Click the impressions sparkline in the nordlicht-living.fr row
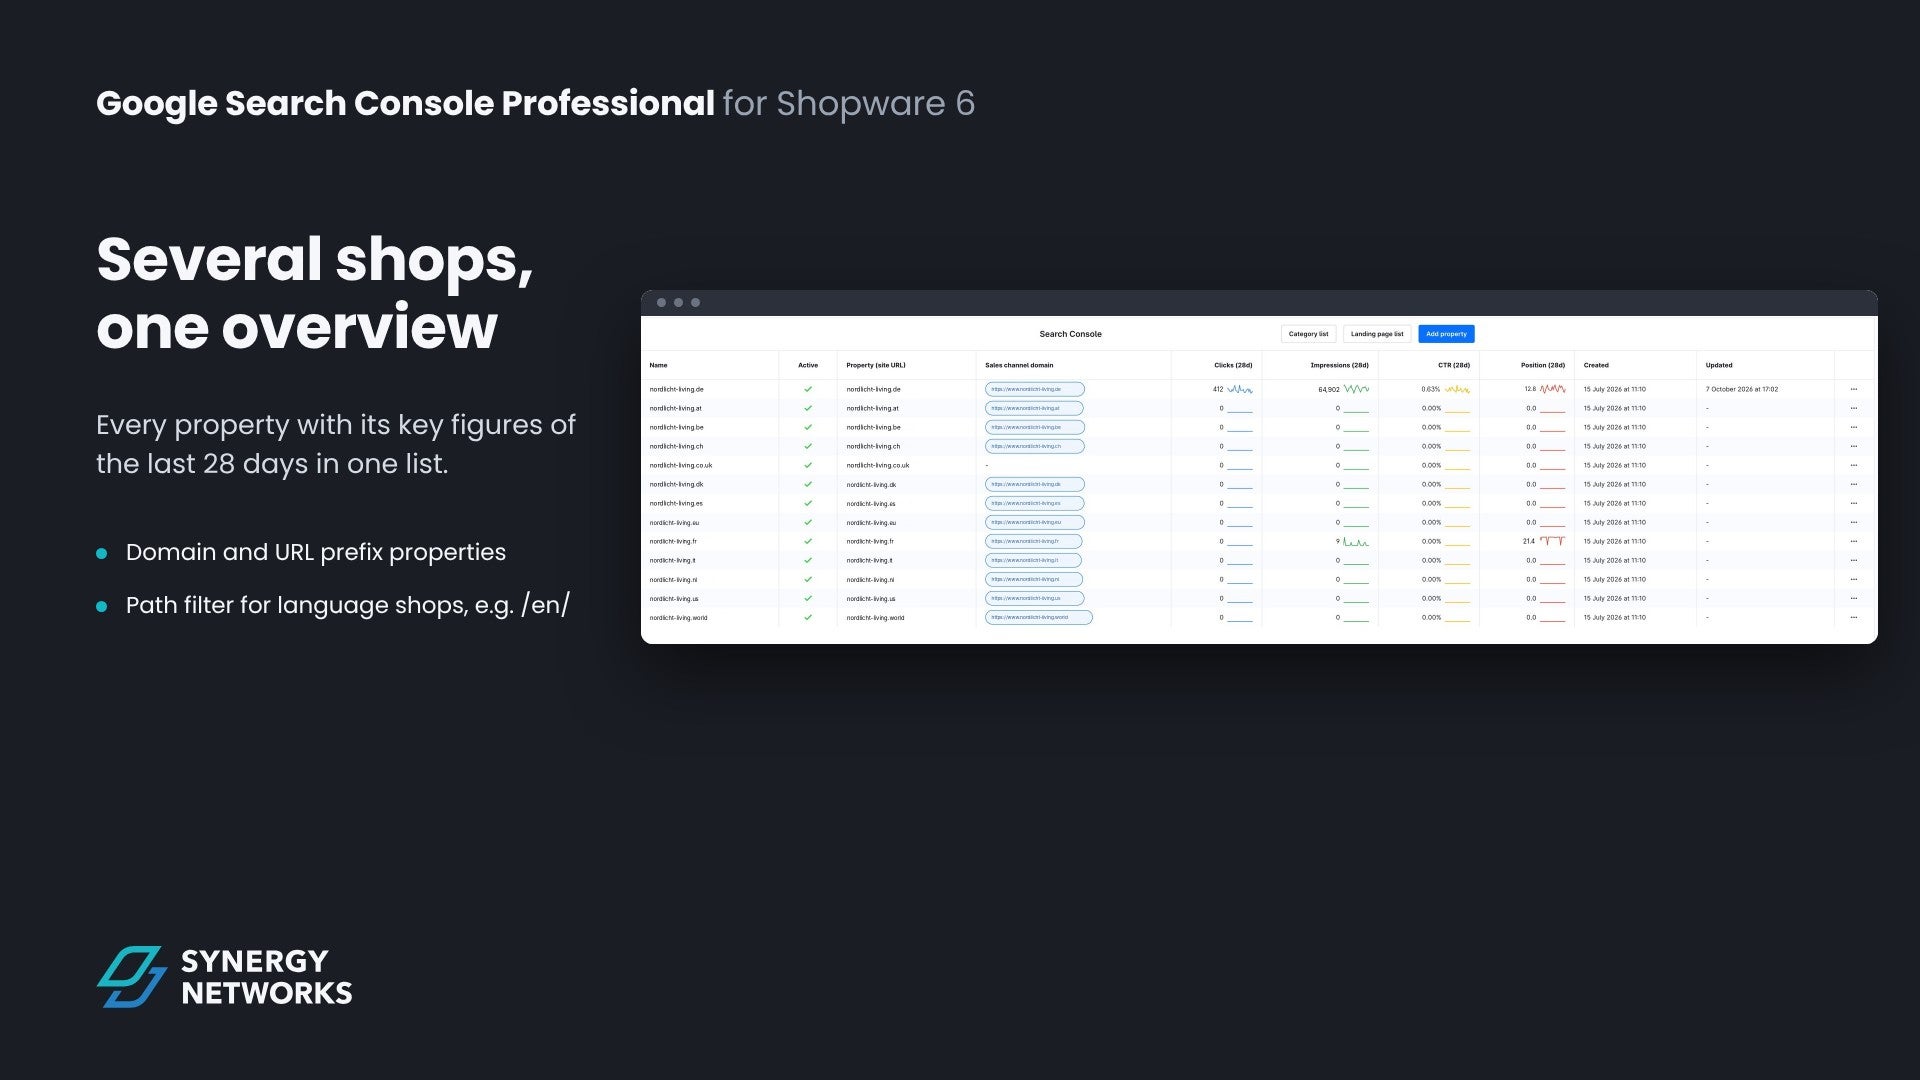Screen dimensions: 1920x1080 (x=1356, y=541)
